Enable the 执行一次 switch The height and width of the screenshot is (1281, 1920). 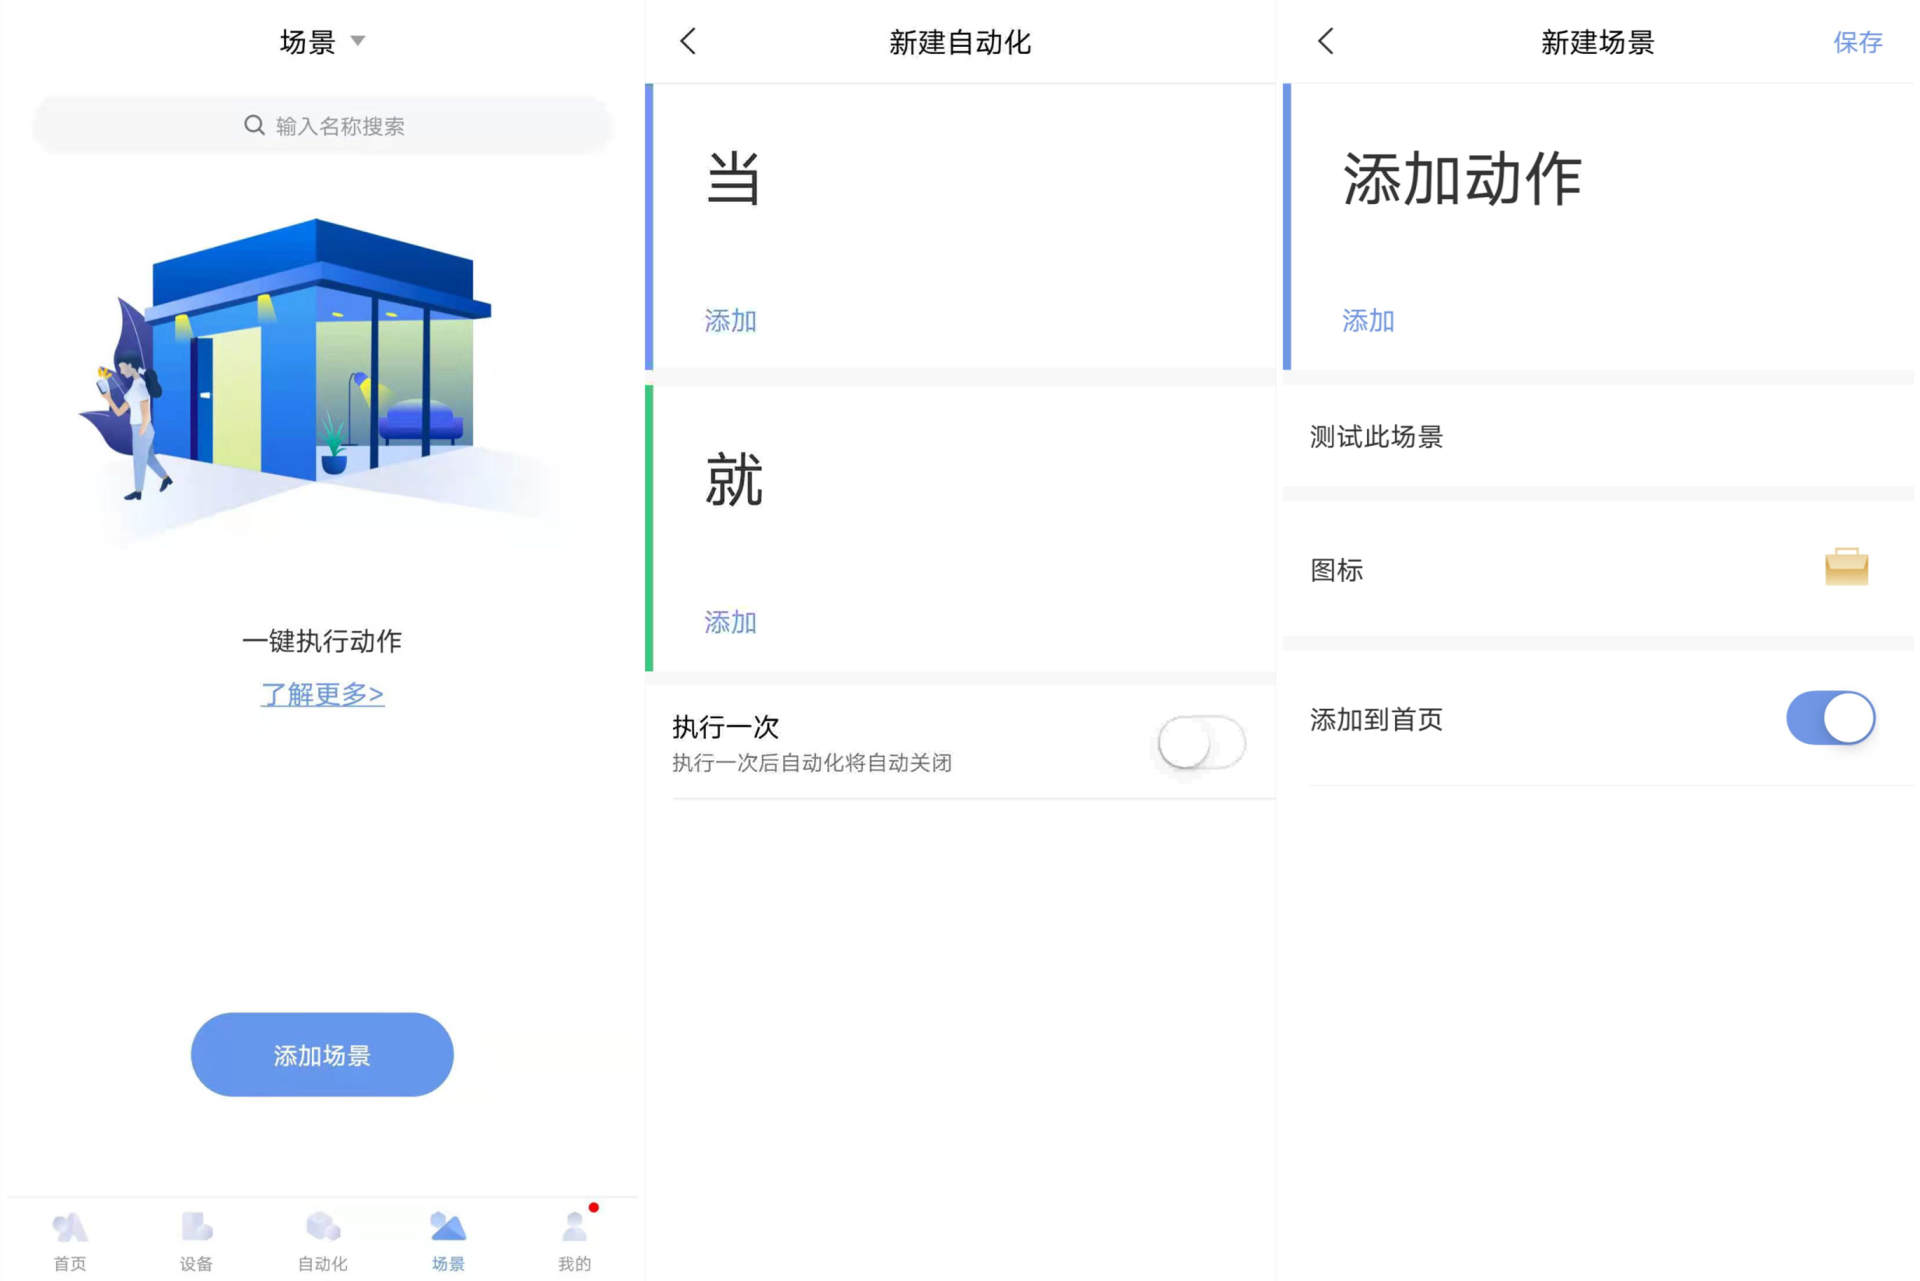coord(1200,742)
